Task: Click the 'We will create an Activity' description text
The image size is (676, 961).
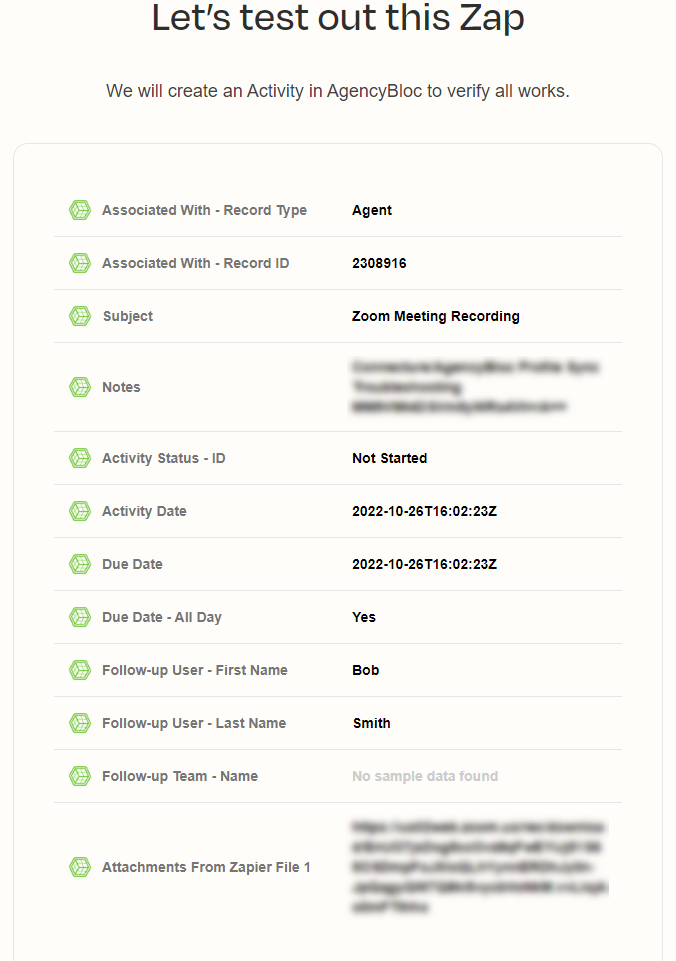Action: (338, 91)
